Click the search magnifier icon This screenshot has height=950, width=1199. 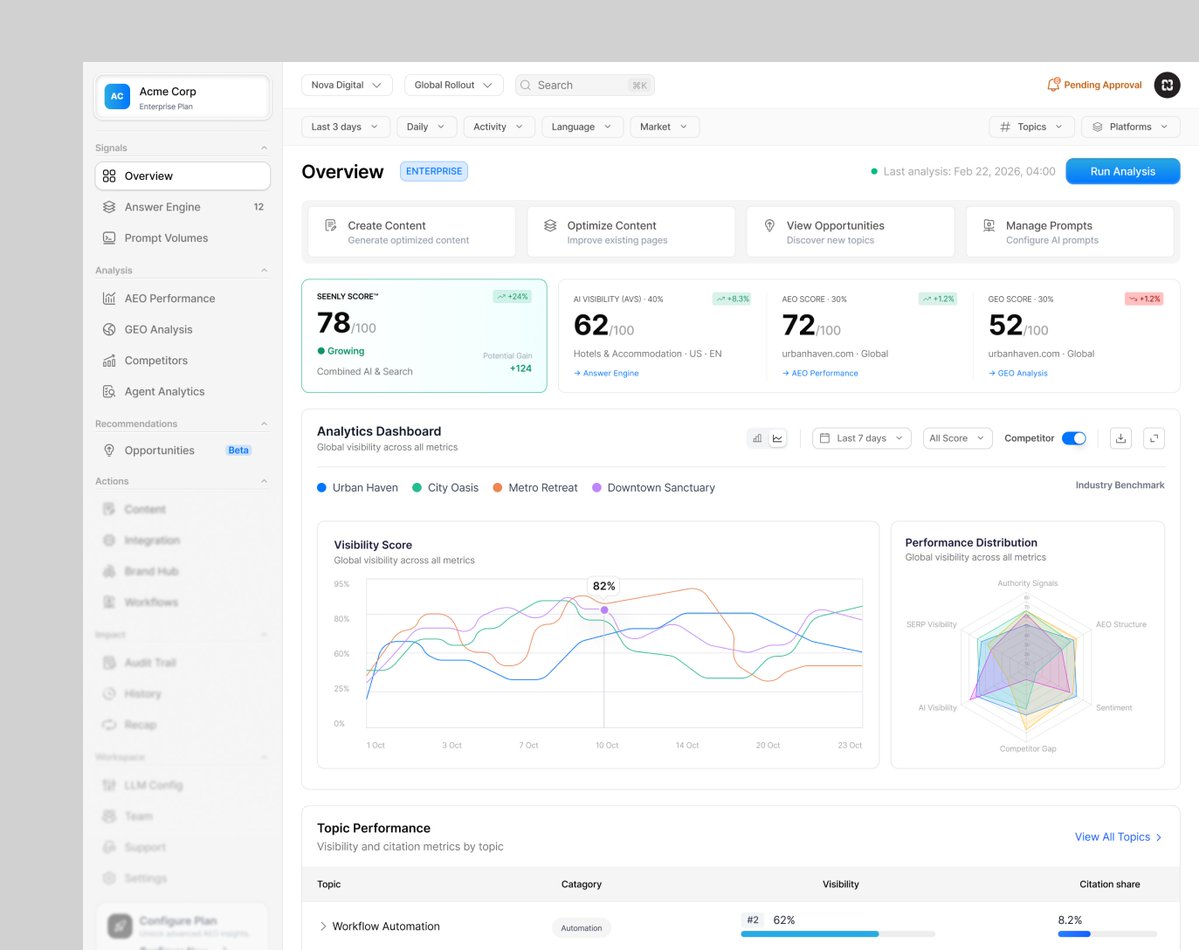[x=525, y=85]
